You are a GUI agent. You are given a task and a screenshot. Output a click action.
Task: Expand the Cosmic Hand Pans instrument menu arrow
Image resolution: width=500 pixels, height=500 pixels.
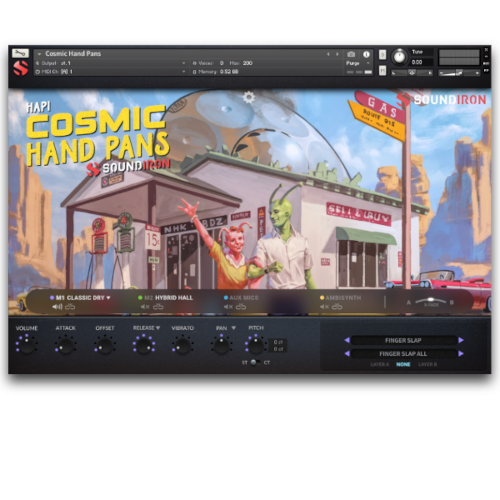[39, 54]
